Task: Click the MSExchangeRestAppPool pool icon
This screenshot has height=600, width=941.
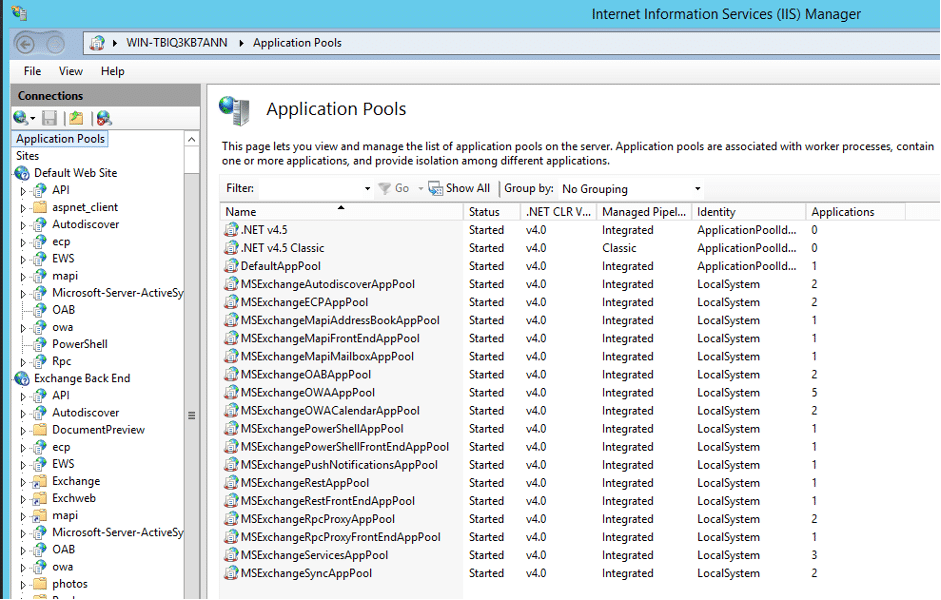Action: [x=231, y=483]
